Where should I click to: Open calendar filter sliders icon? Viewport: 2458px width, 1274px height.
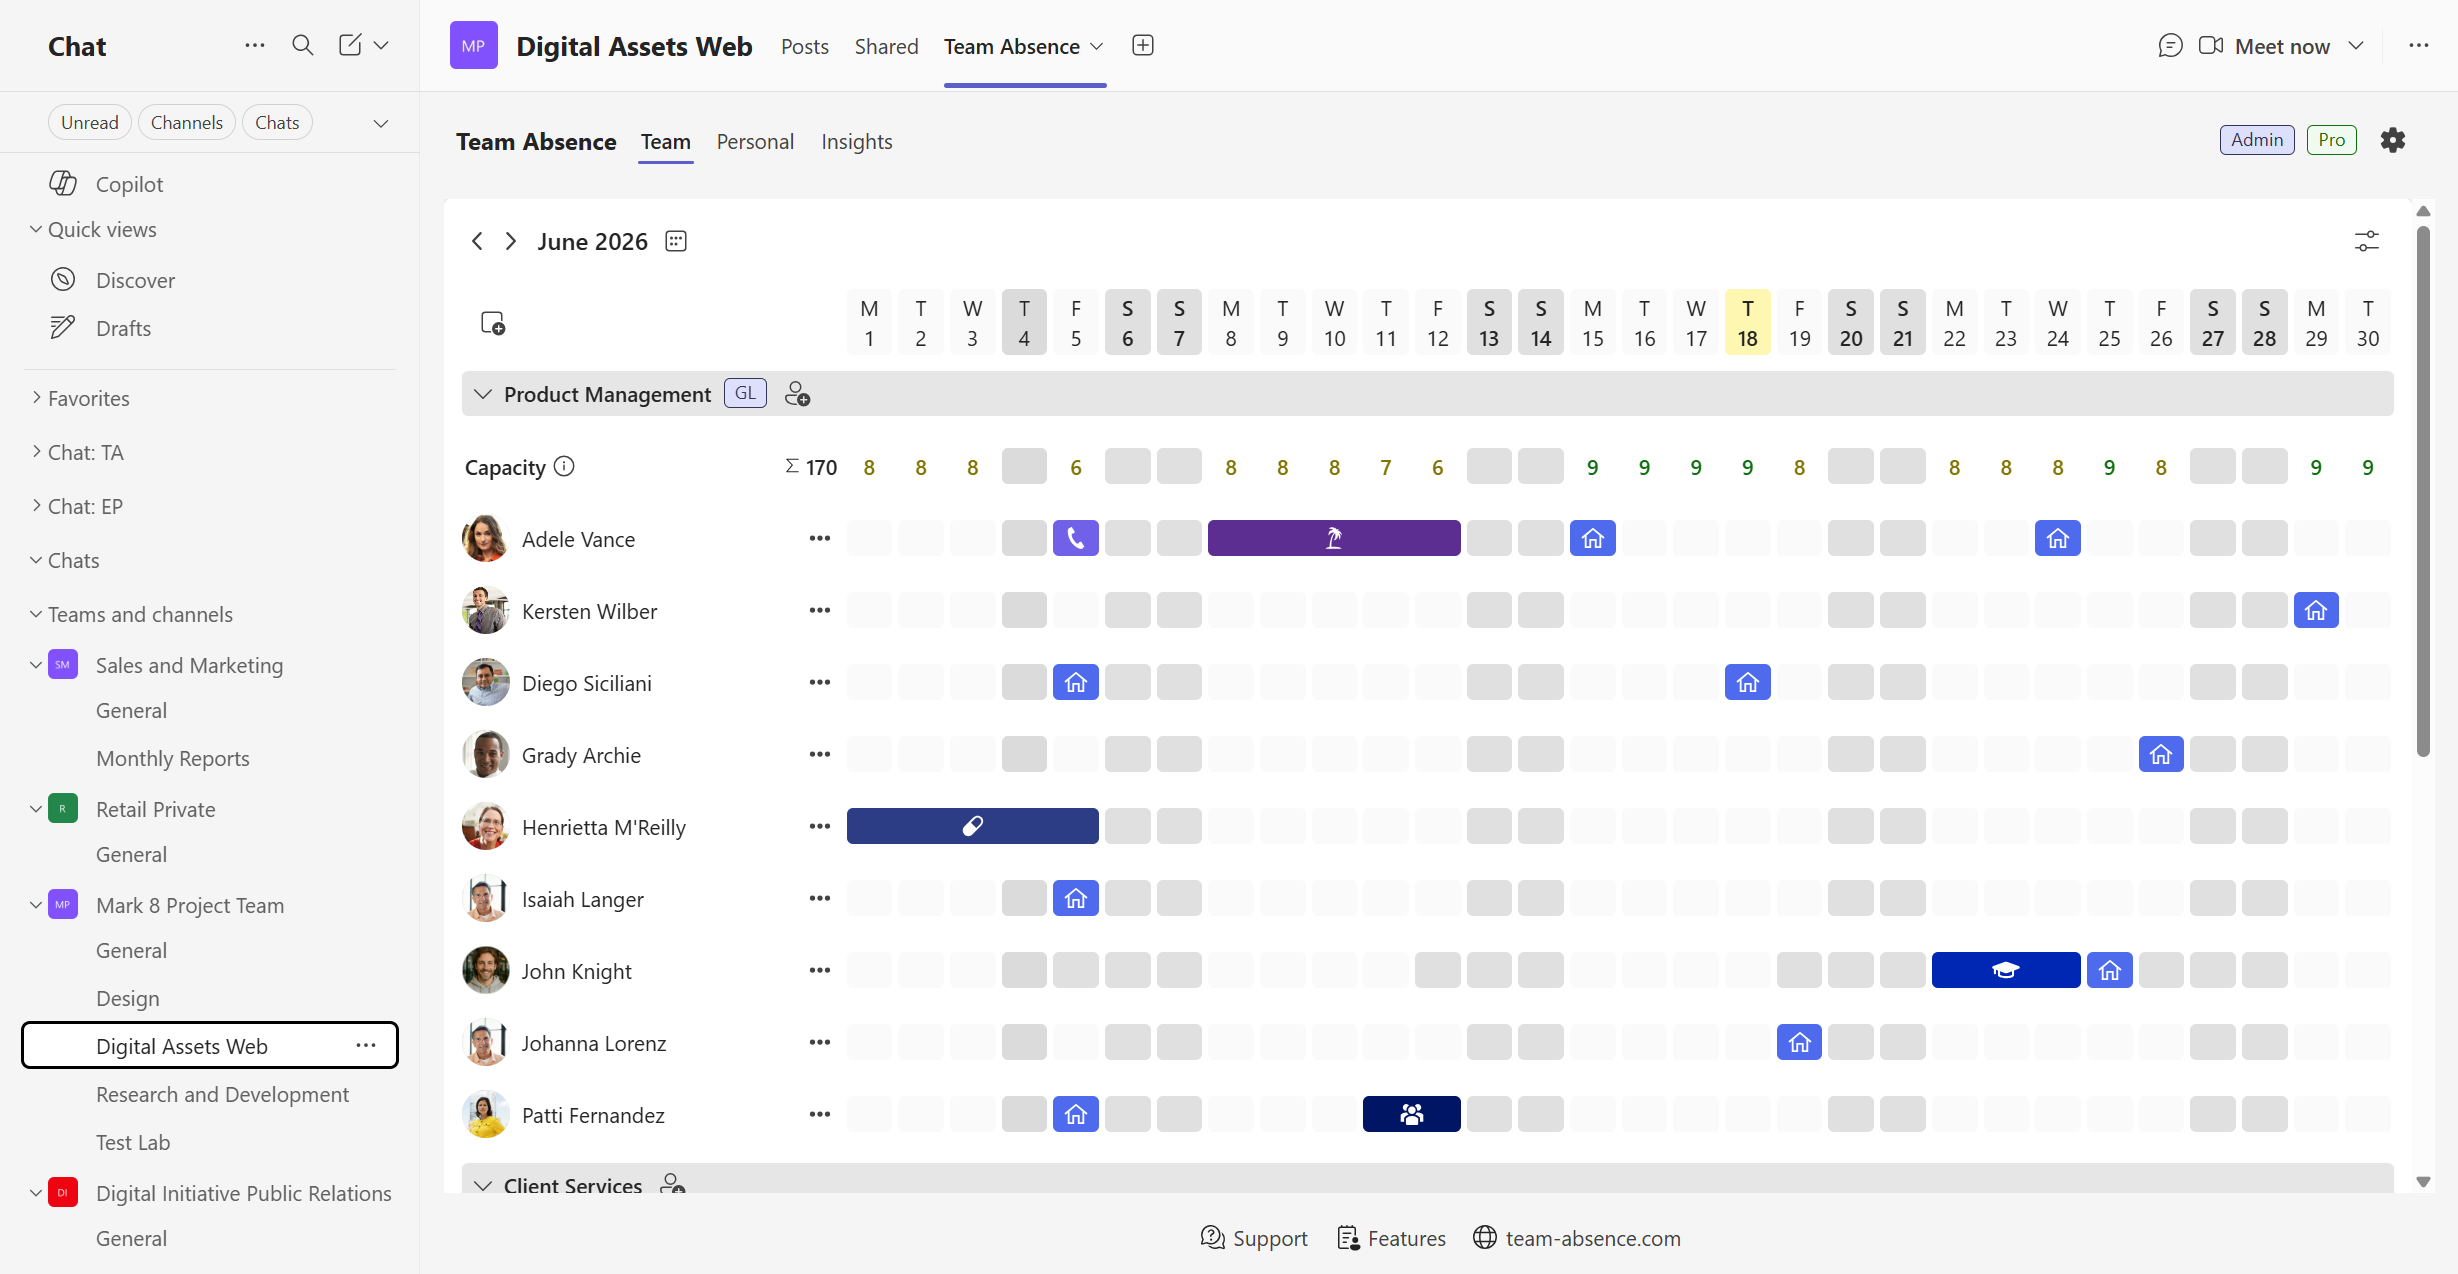click(2367, 241)
